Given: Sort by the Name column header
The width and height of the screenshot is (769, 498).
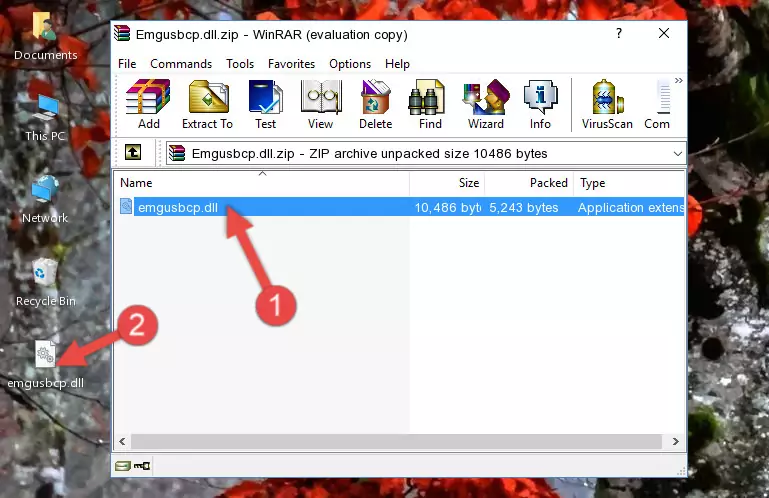Looking at the screenshot, I should 262,183.
